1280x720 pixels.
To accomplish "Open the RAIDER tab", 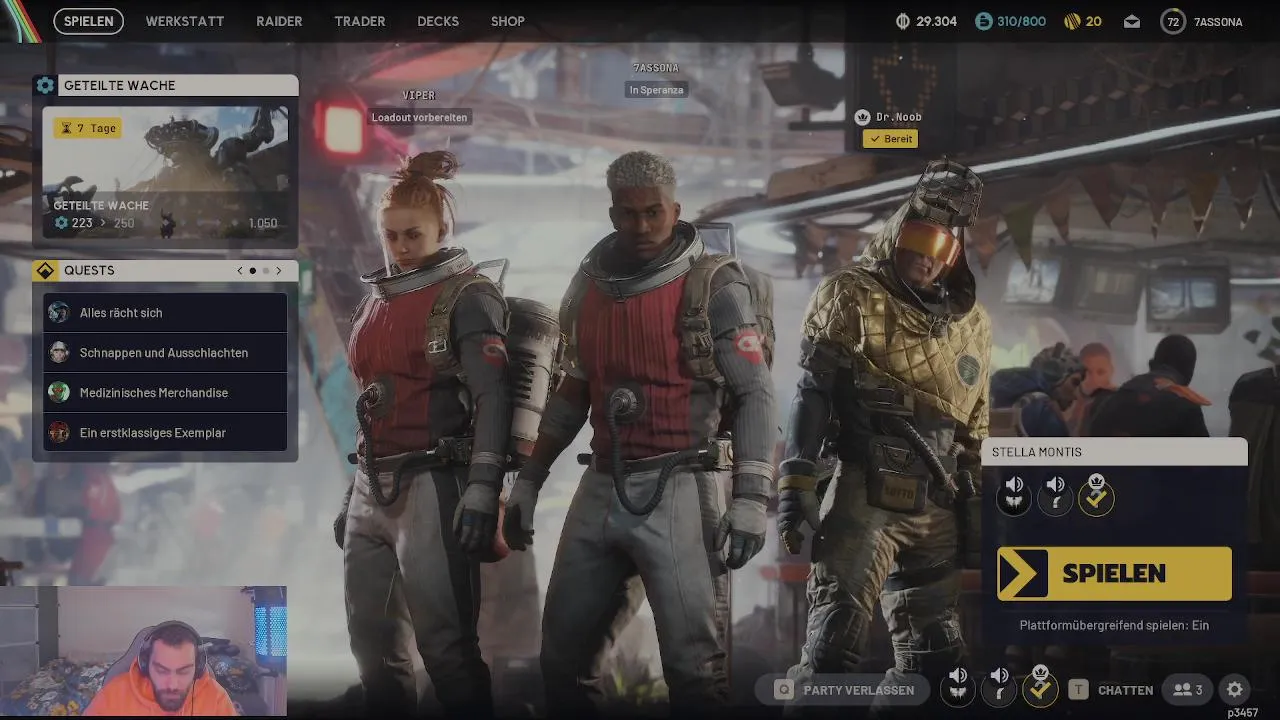I will [x=279, y=21].
